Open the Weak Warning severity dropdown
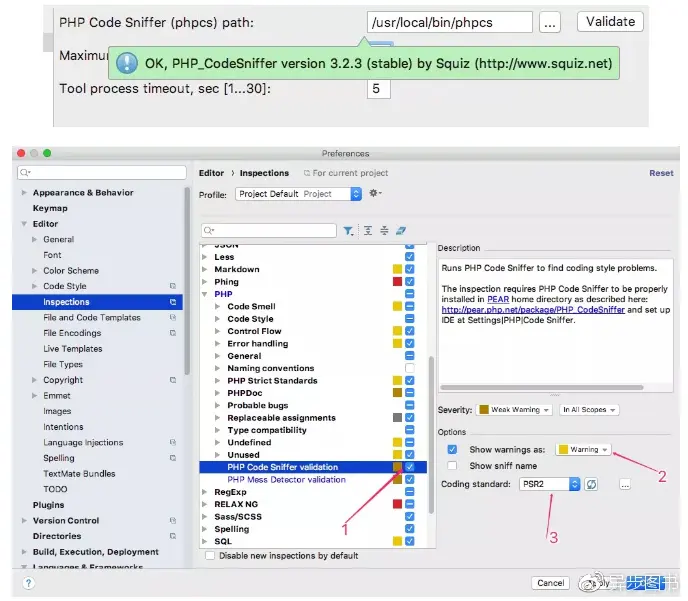Screen dimensions: 688x601 (x=514, y=410)
